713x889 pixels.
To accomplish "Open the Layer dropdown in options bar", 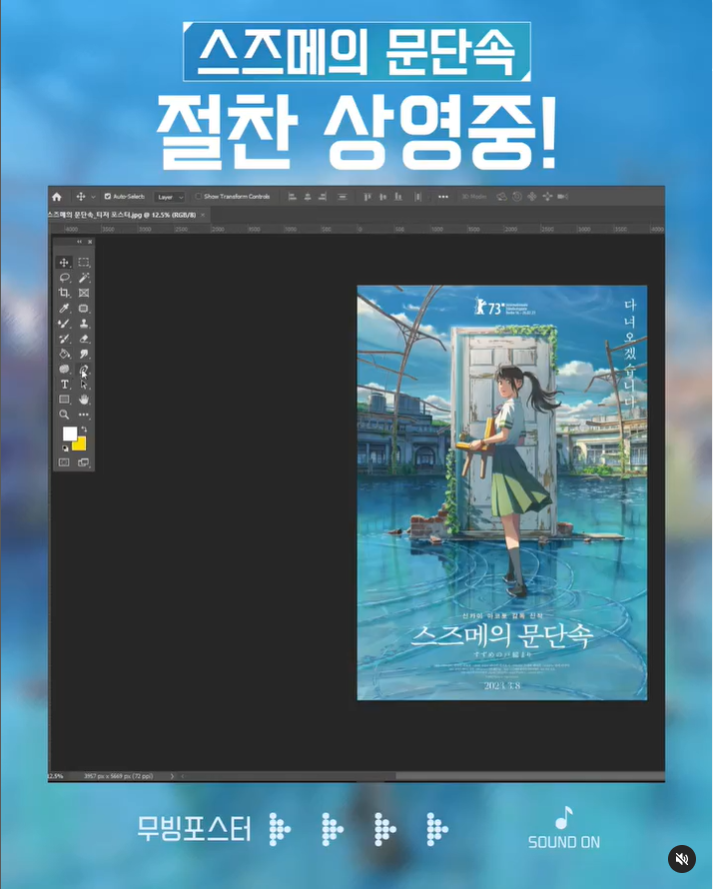I will point(169,197).
